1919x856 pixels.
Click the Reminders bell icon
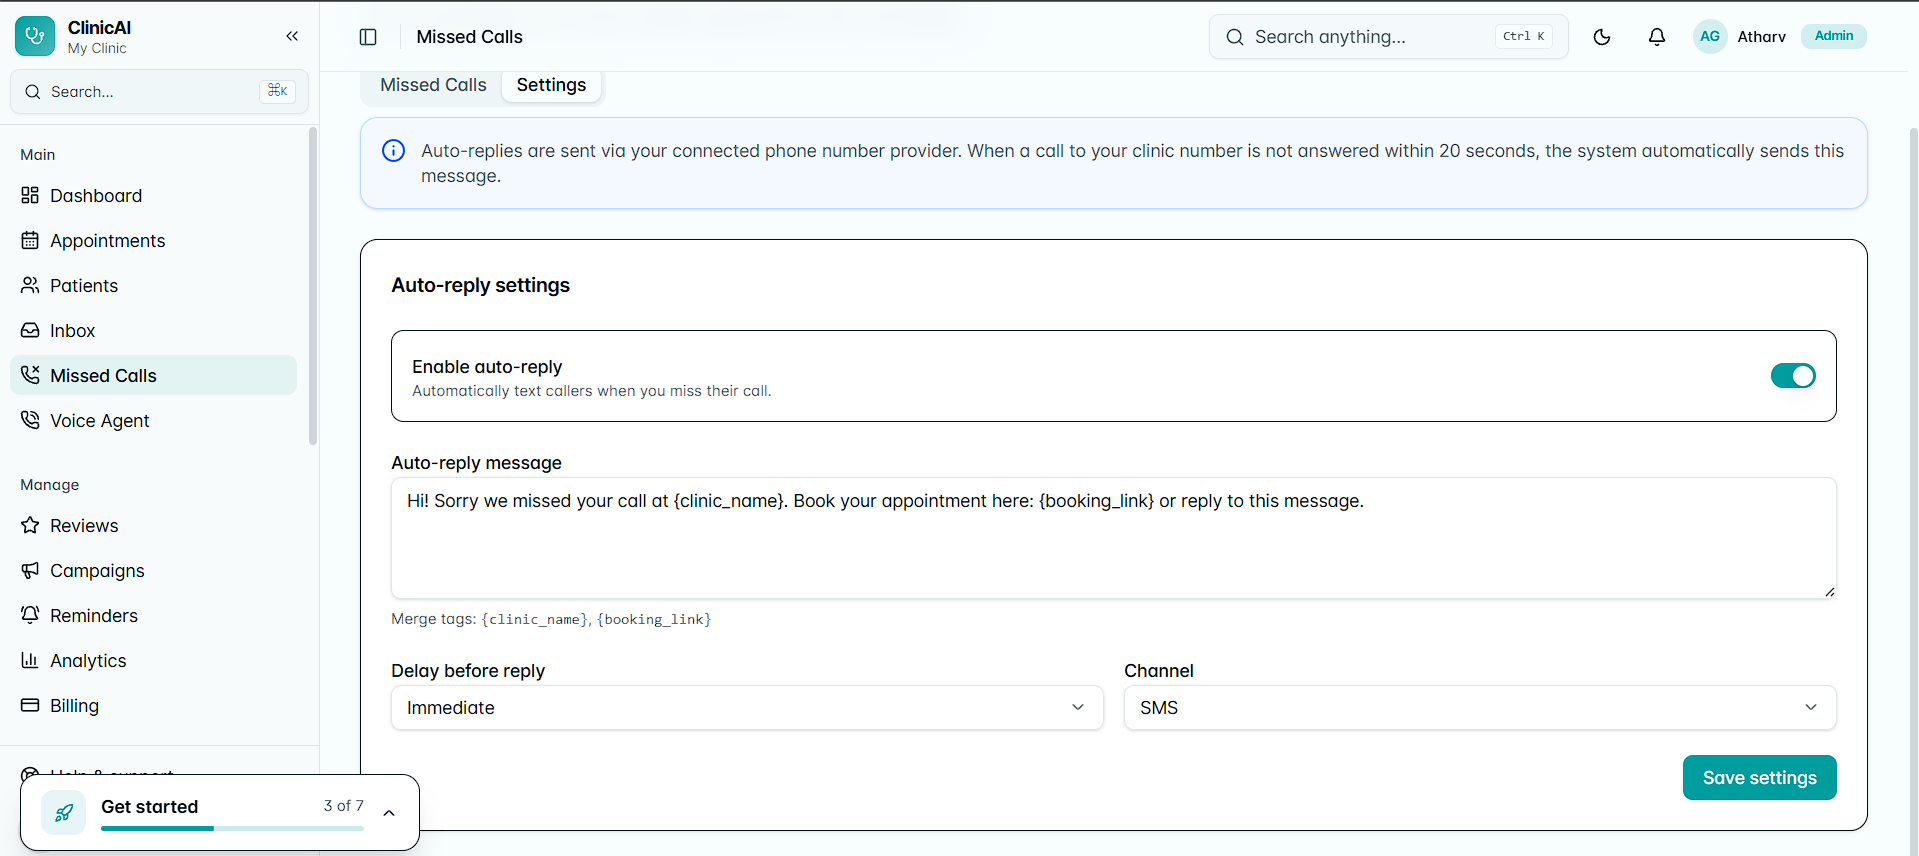click(30, 615)
